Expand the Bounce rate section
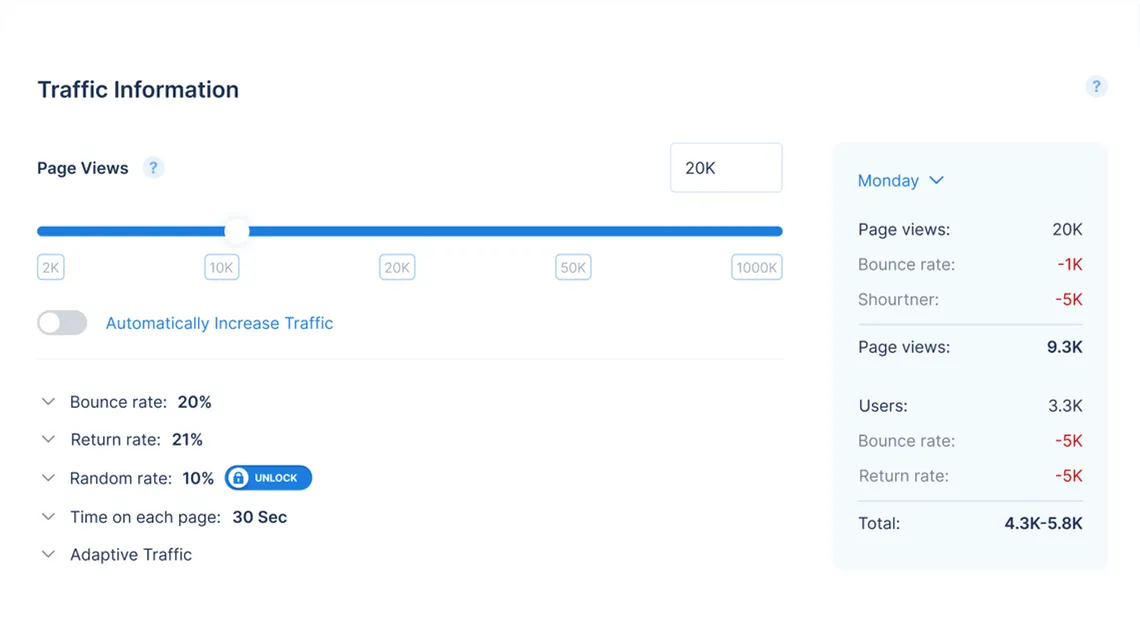This screenshot has width=1140, height=641. click(x=48, y=401)
